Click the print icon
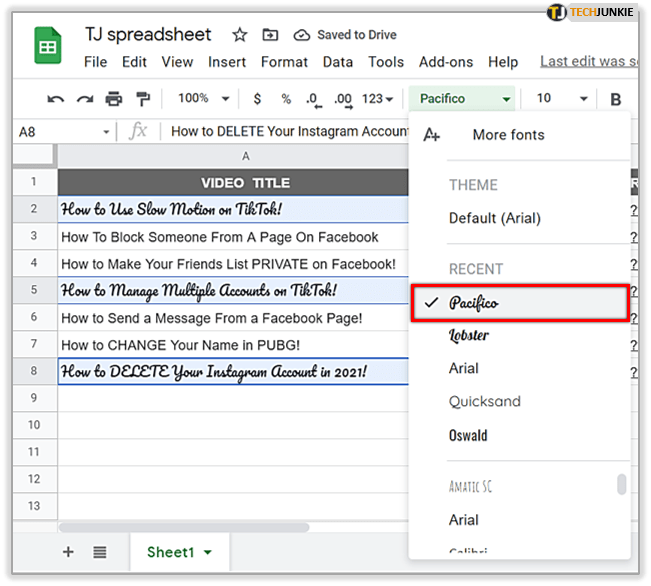Image resolution: width=651 pixels, height=586 pixels. pyautogui.click(x=114, y=99)
